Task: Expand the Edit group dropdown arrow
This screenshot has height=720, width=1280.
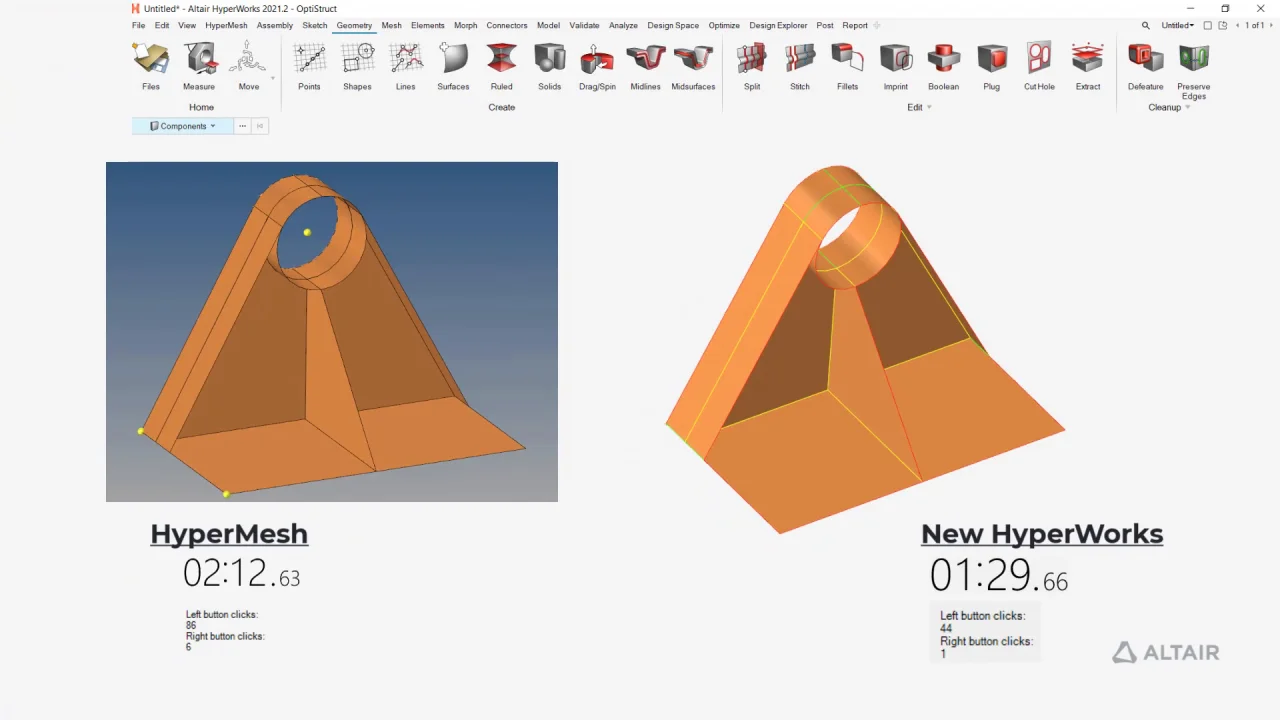Action: coord(929,108)
